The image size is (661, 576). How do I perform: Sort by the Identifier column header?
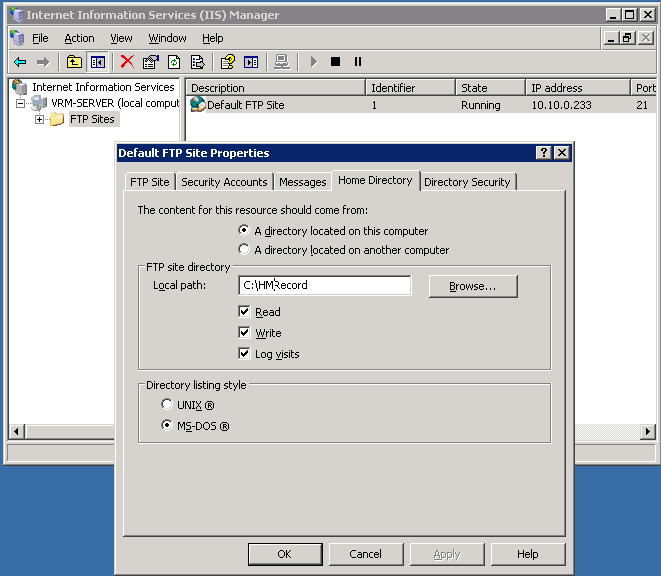click(x=411, y=88)
